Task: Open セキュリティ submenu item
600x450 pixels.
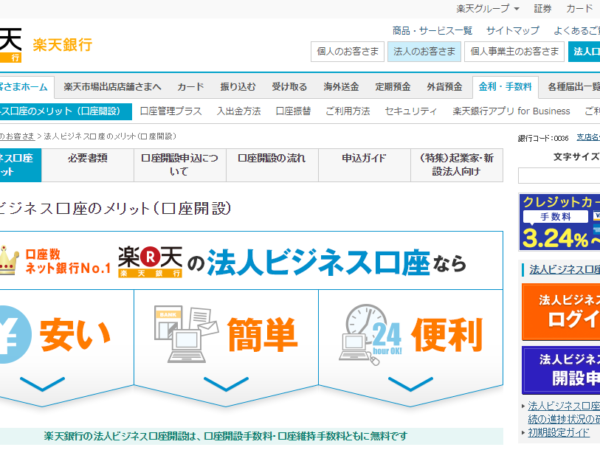Action: tap(411, 111)
